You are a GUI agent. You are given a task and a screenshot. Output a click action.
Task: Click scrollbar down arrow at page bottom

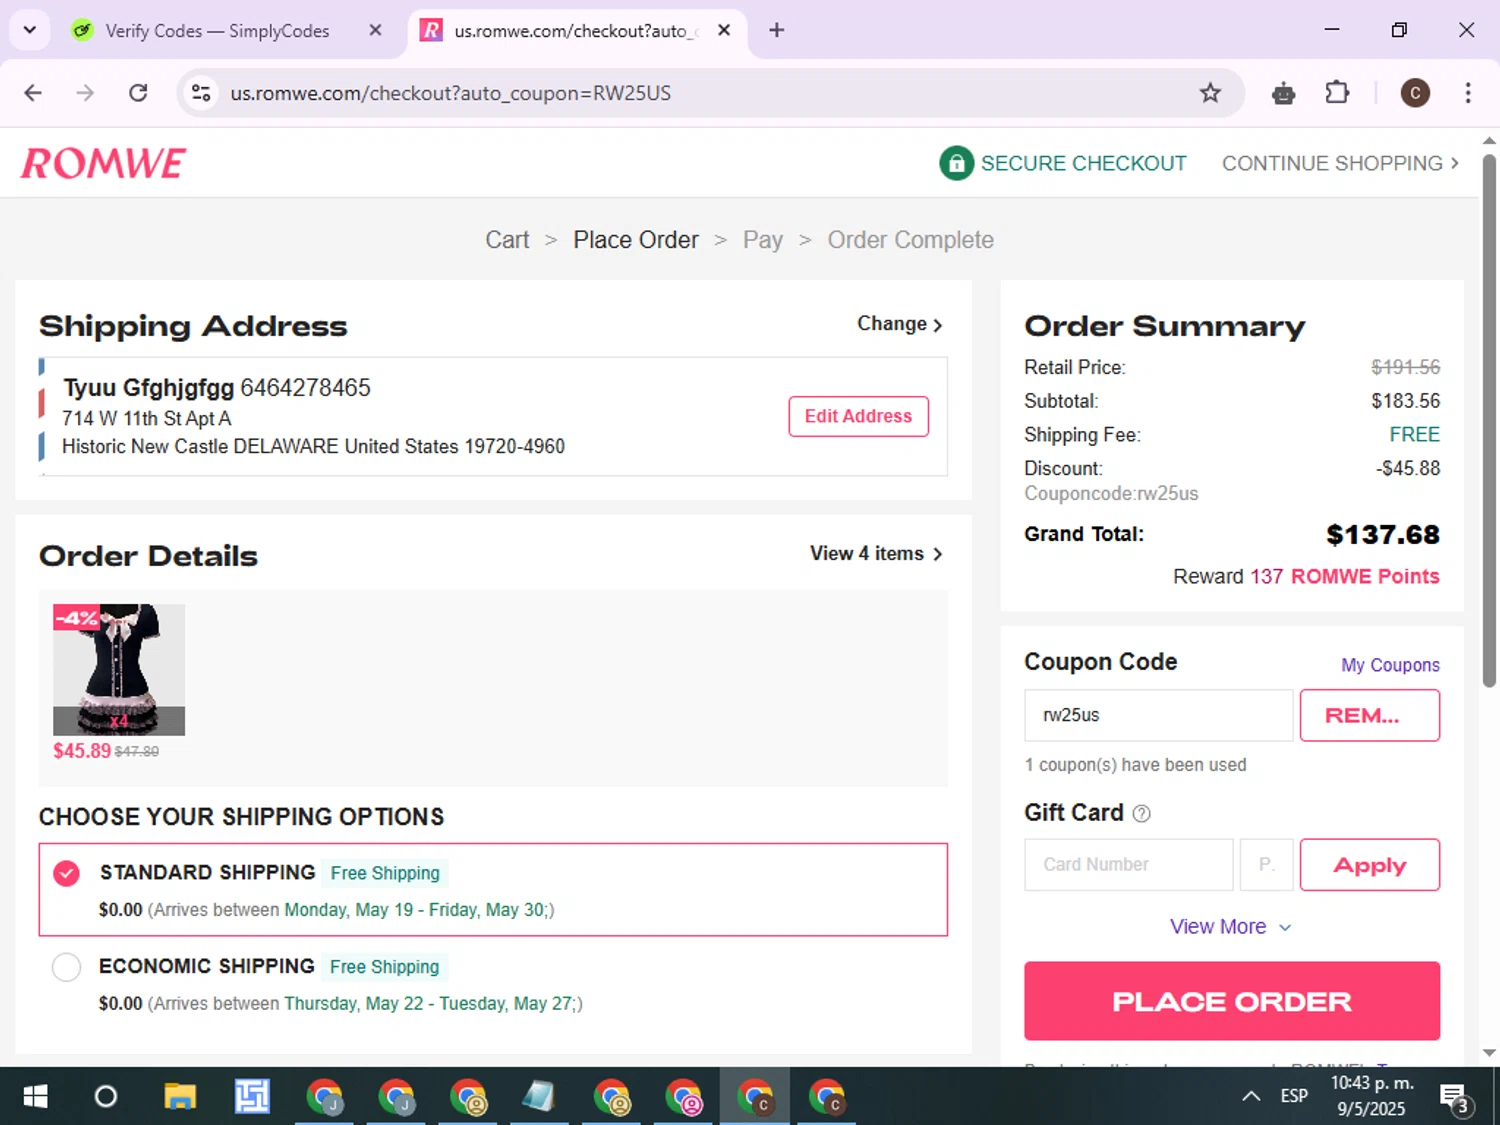[1489, 1052]
